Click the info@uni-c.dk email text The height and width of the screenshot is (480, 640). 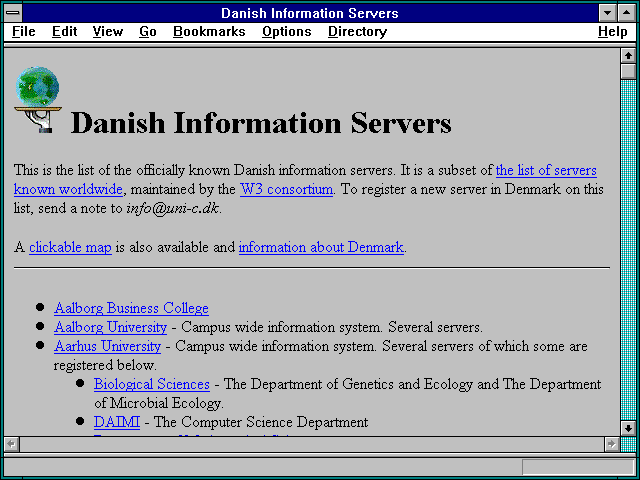point(173,209)
